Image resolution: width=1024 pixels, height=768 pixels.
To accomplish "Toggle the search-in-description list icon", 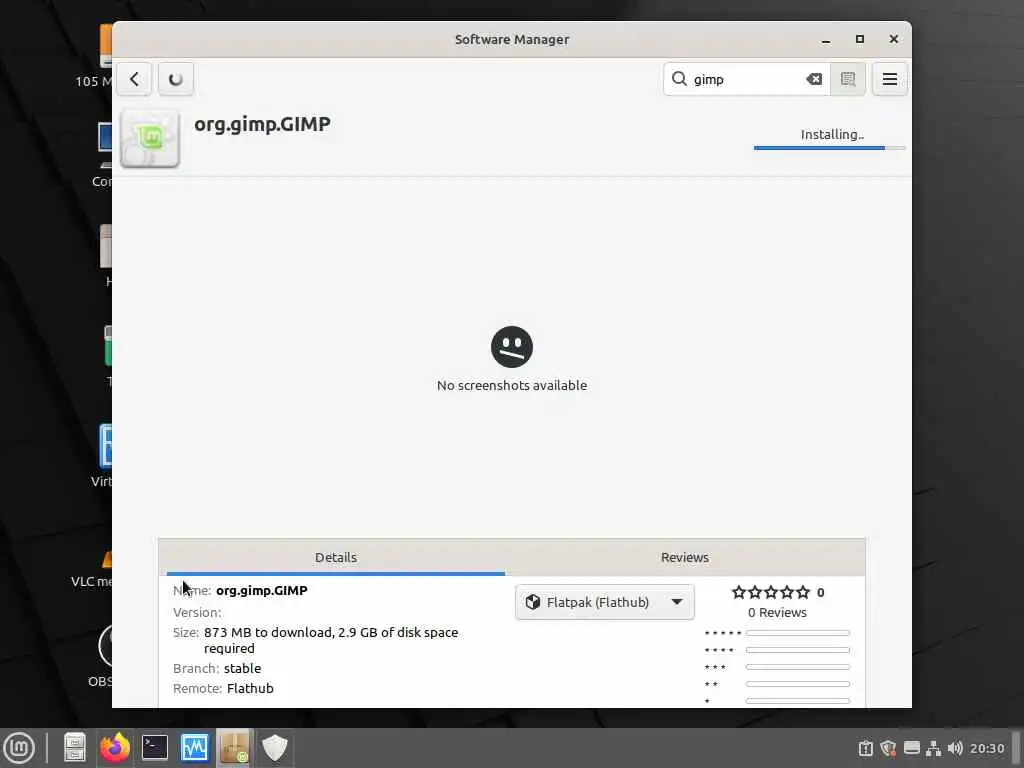I will click(x=848, y=79).
